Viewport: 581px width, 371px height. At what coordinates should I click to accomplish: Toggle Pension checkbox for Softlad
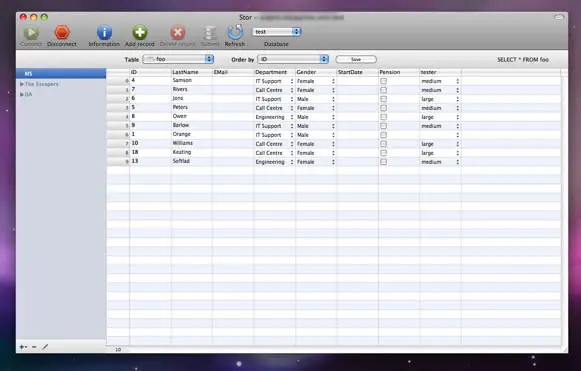point(384,162)
